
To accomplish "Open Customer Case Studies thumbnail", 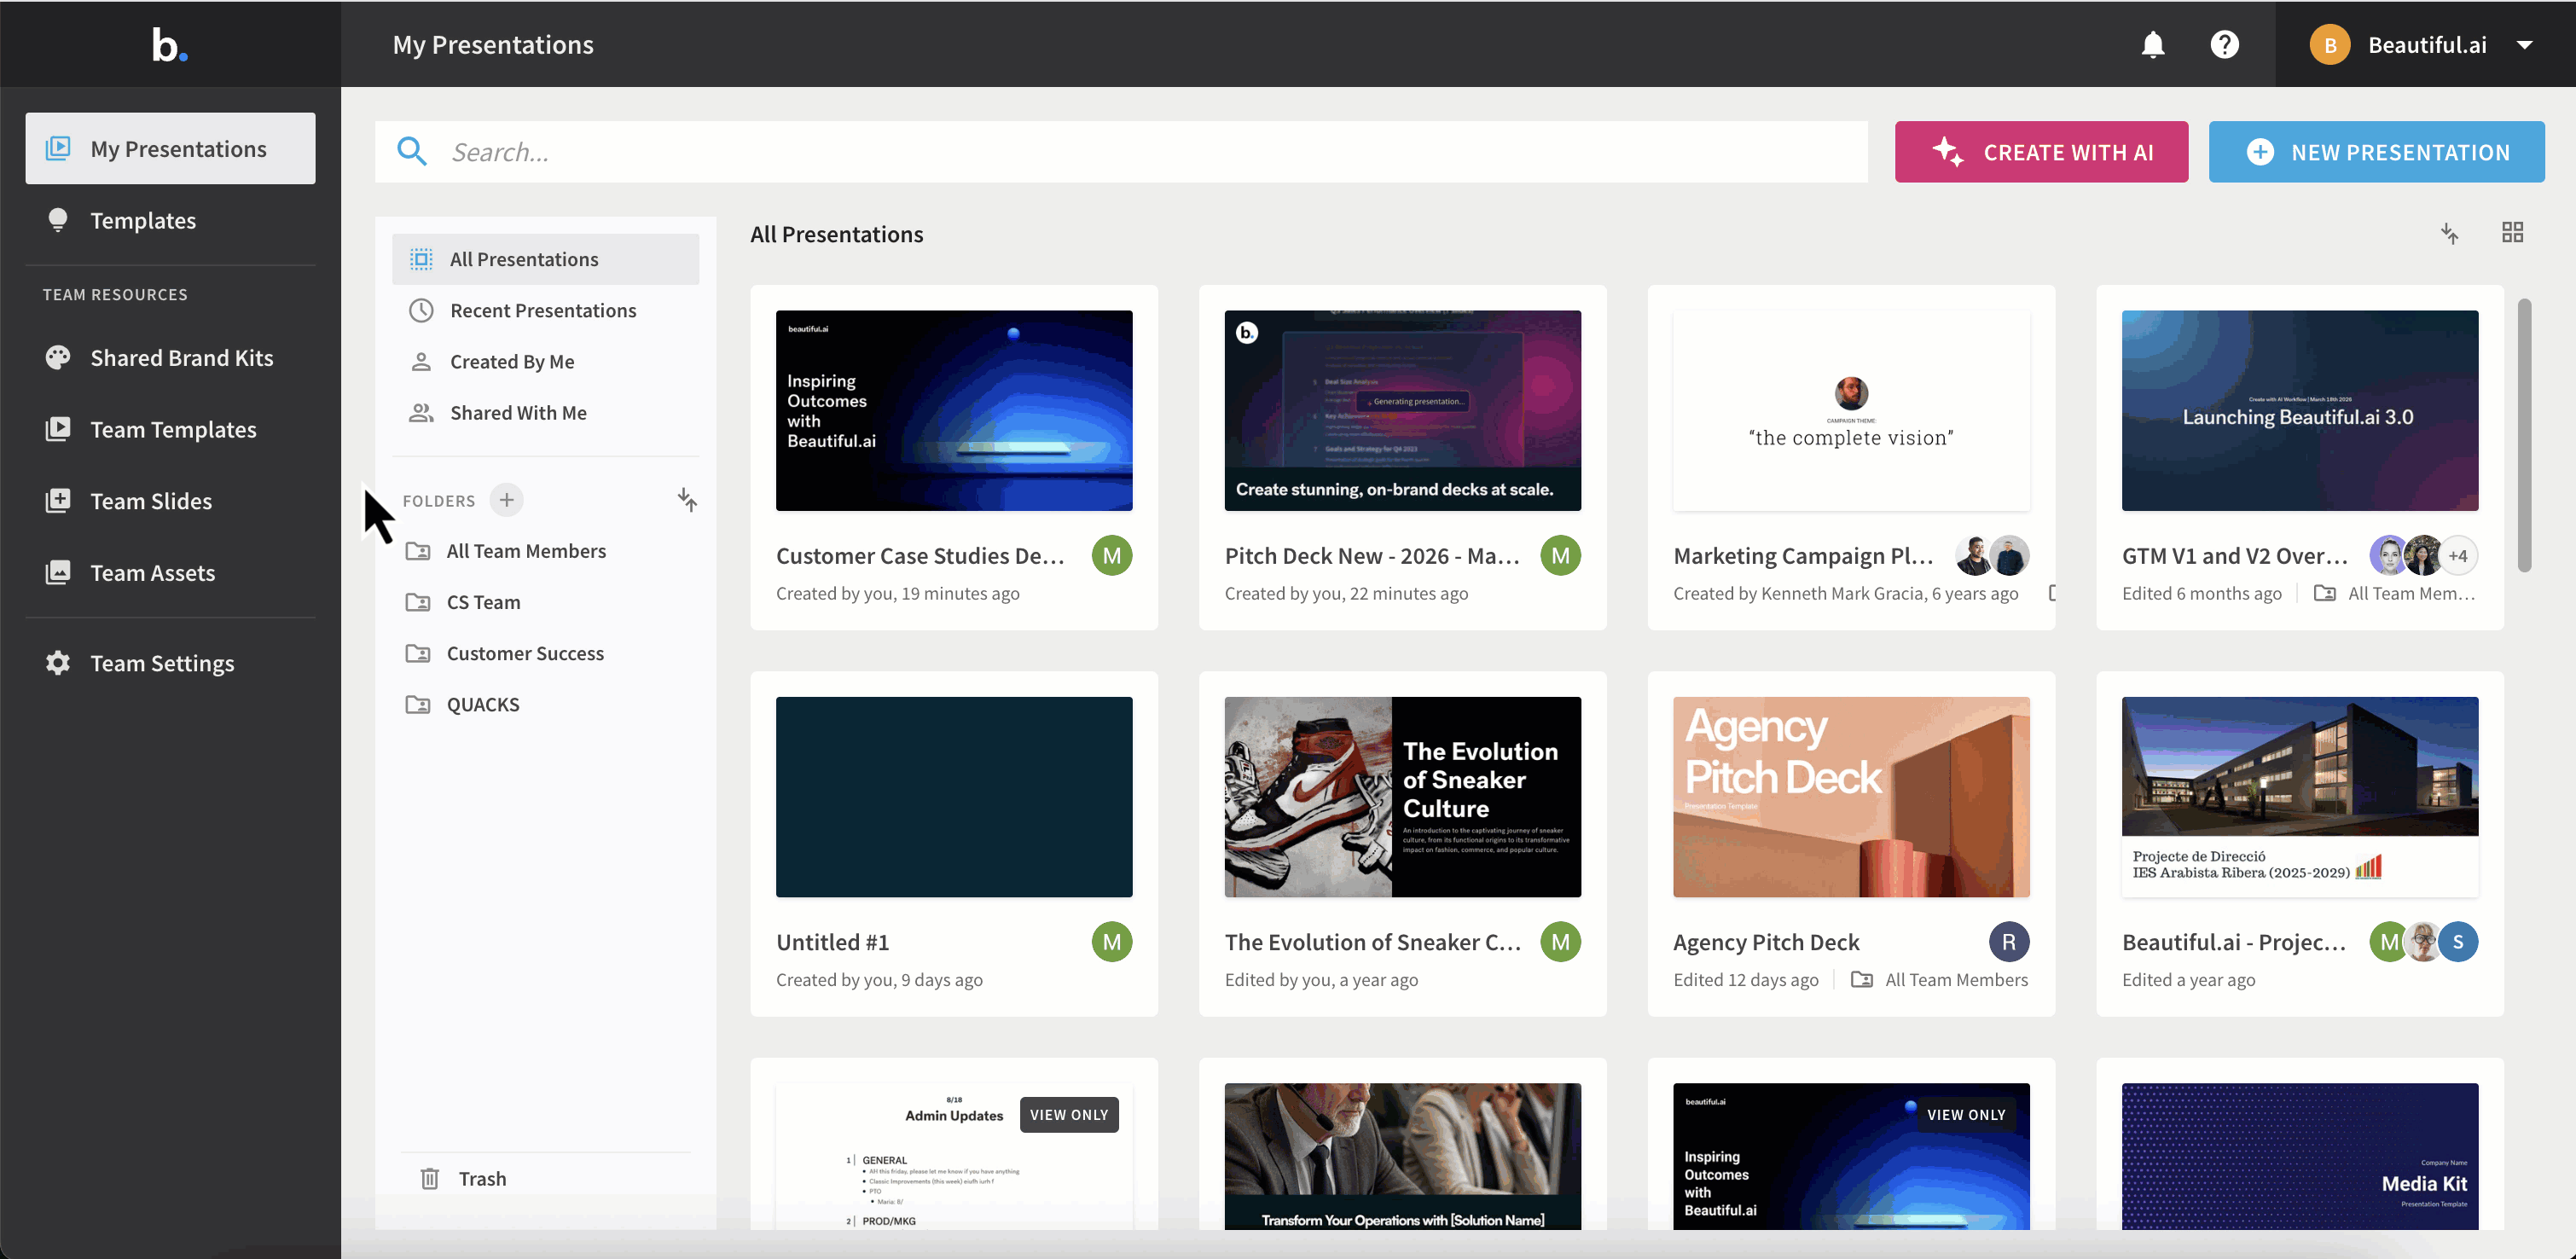I will [x=954, y=411].
